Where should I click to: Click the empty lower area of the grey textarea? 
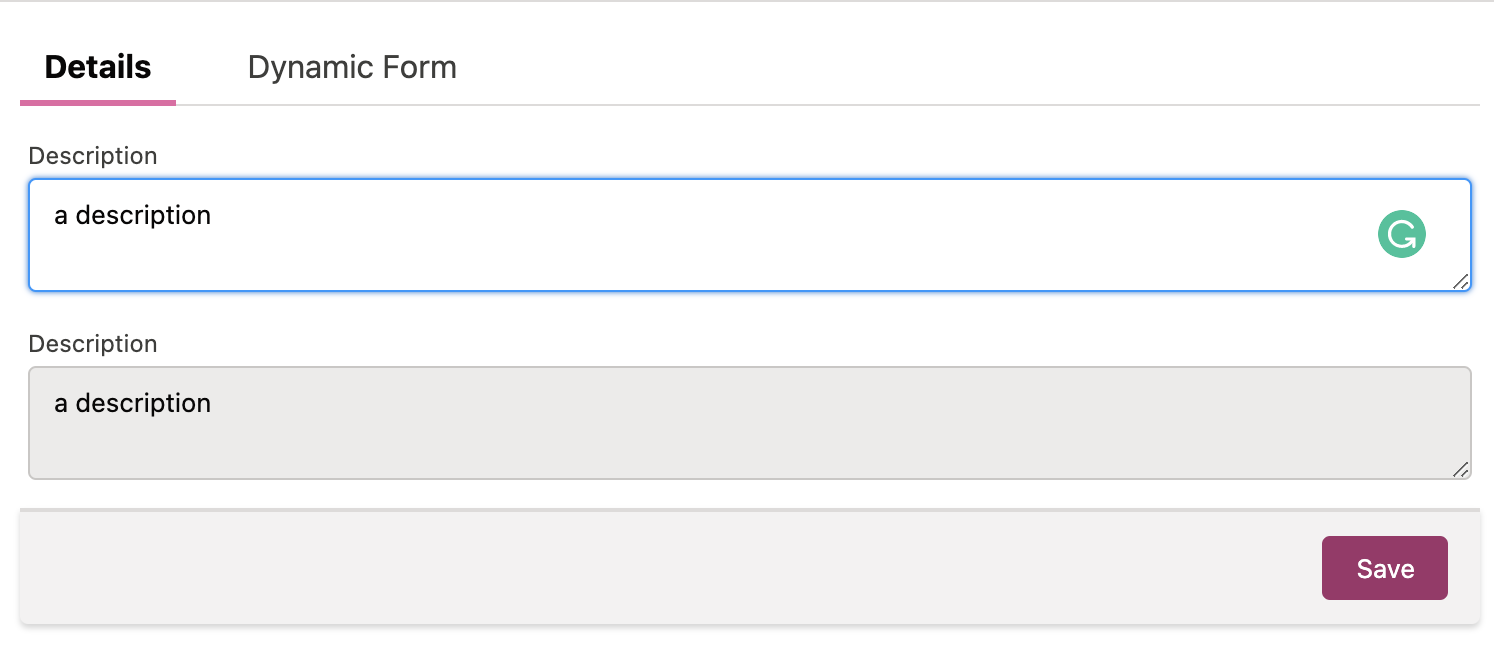coord(700,453)
